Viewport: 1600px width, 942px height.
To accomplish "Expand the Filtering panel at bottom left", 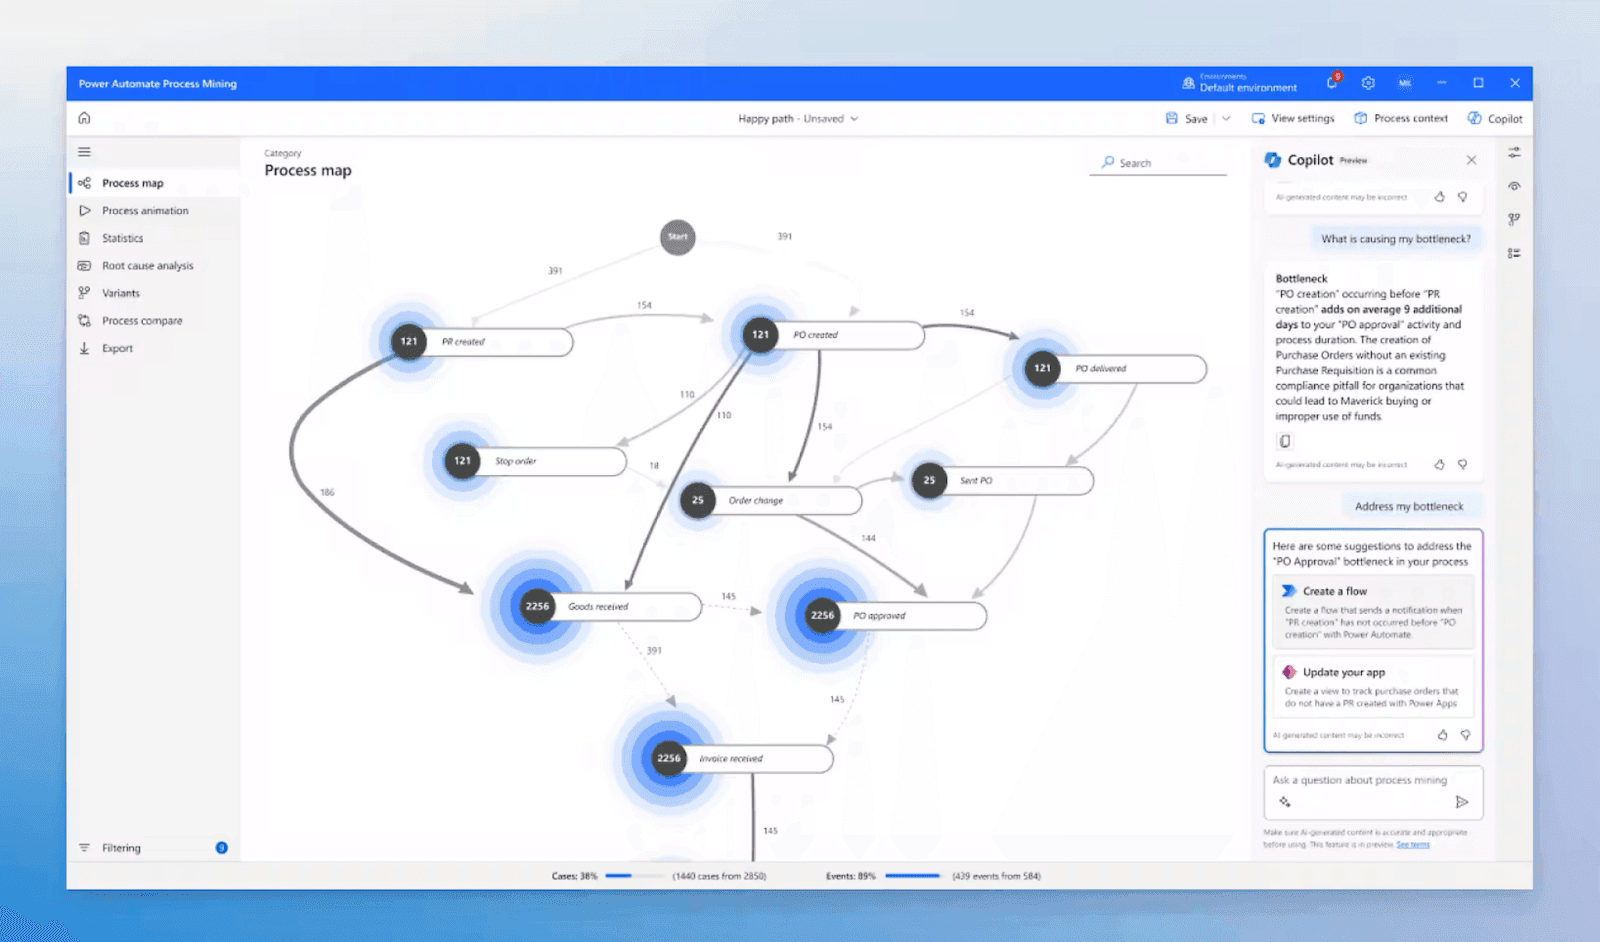I will coord(121,848).
